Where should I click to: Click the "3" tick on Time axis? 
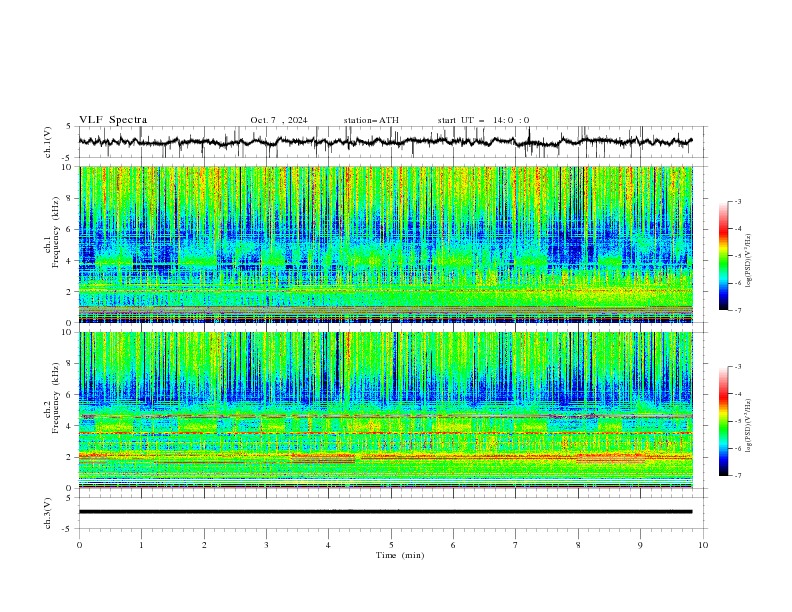266,545
